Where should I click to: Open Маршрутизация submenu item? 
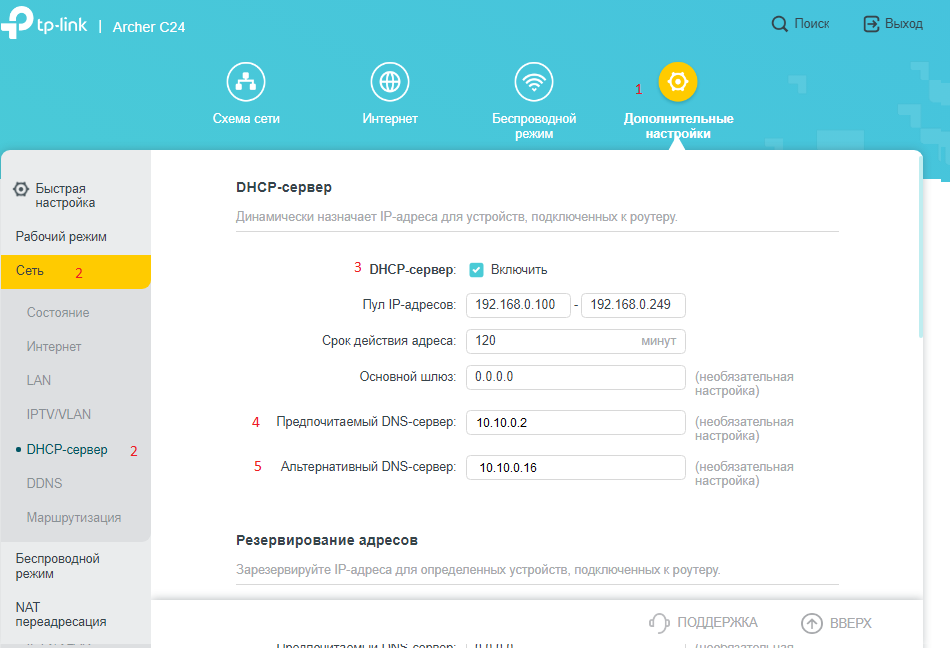[x=74, y=518]
